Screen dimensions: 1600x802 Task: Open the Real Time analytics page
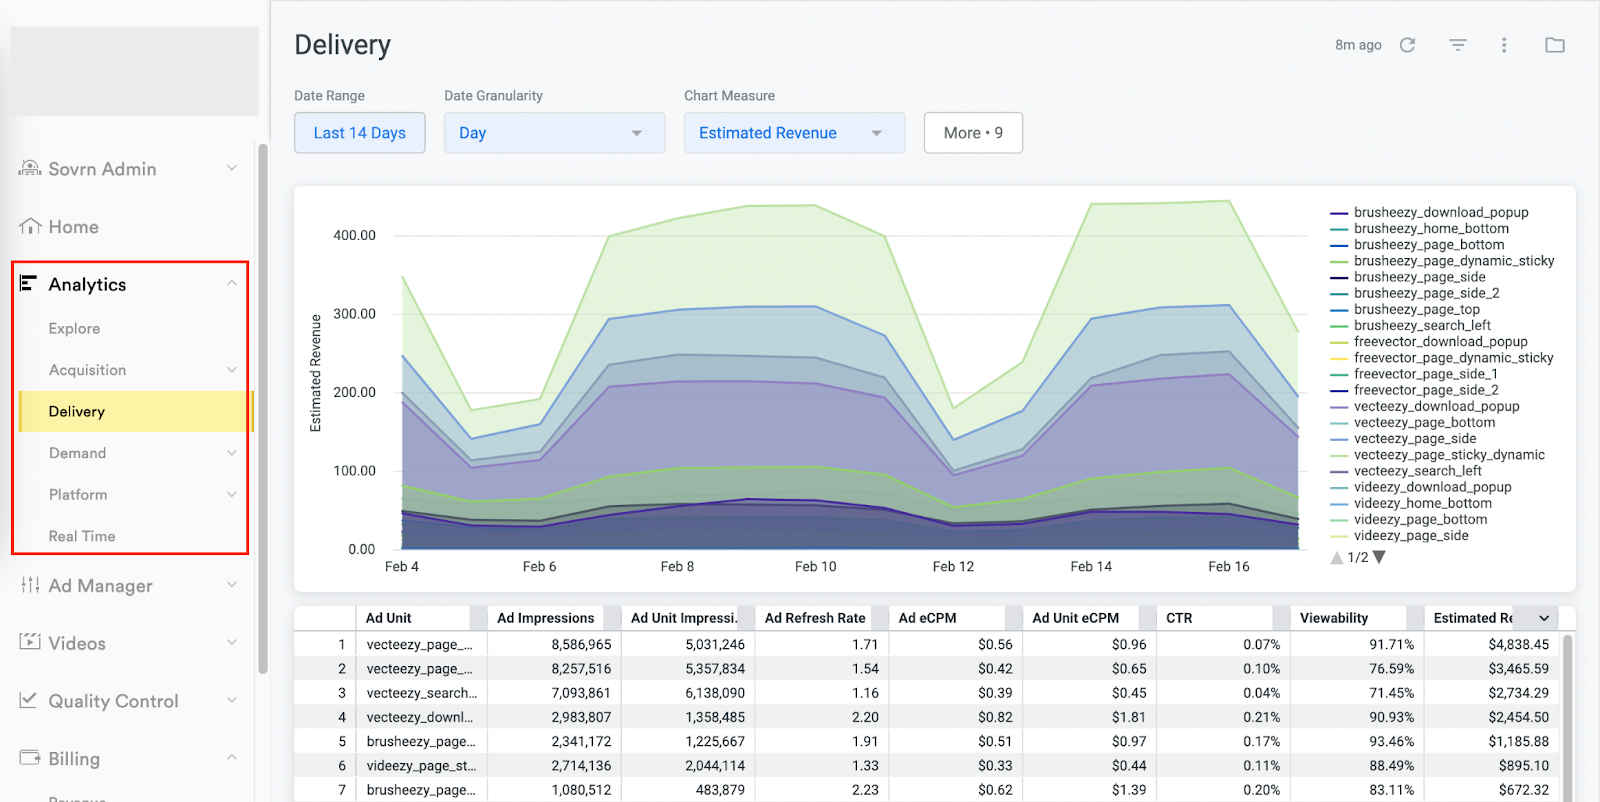[82, 536]
